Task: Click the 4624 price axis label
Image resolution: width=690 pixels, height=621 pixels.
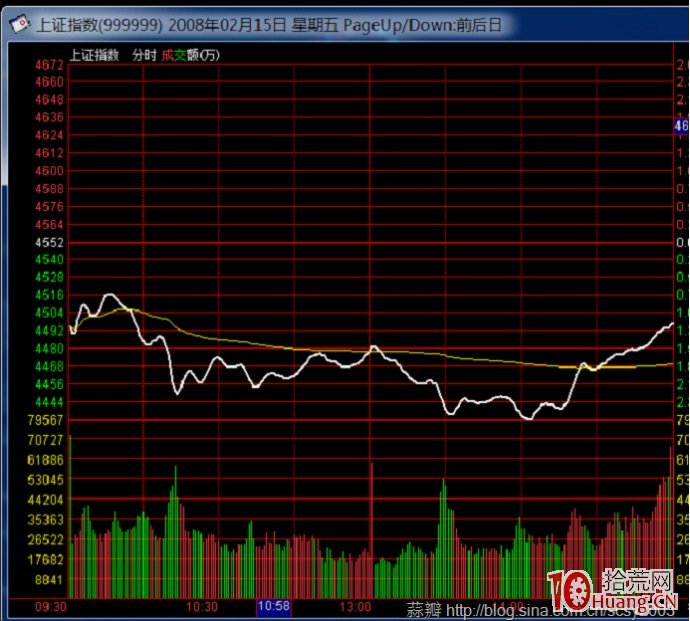Action: (49, 135)
